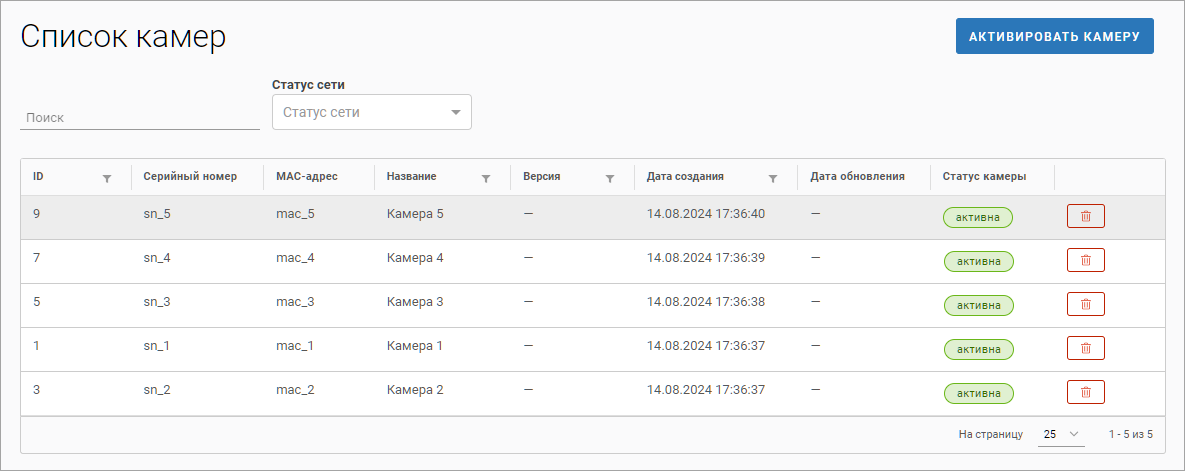This screenshot has height=471, width=1185.
Task: Click the Статус камеры column header
Action: (x=984, y=177)
